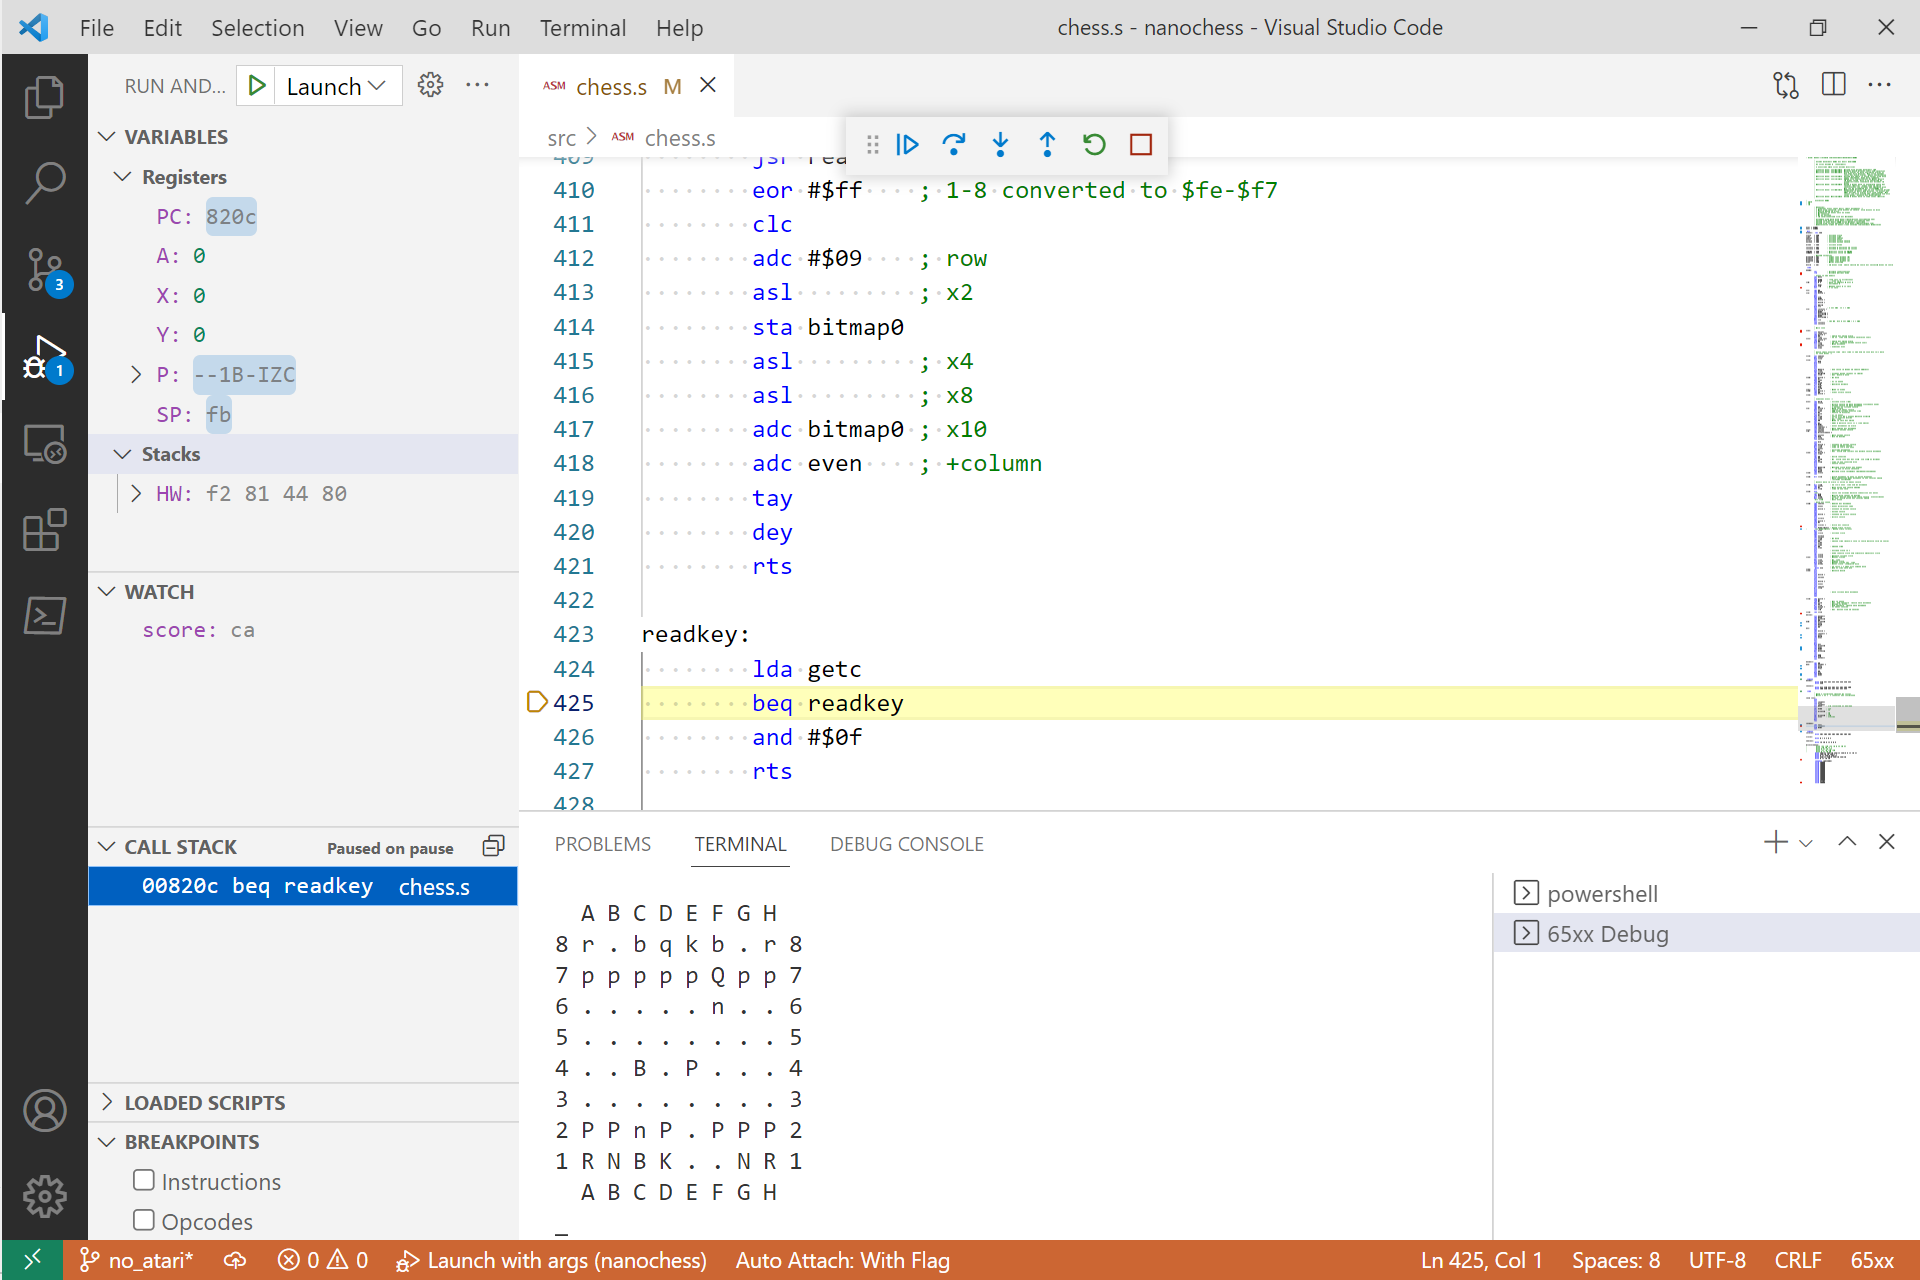This screenshot has height=1280, width=1920.
Task: Switch to Debug Console tab
Action: pyautogui.click(x=906, y=844)
